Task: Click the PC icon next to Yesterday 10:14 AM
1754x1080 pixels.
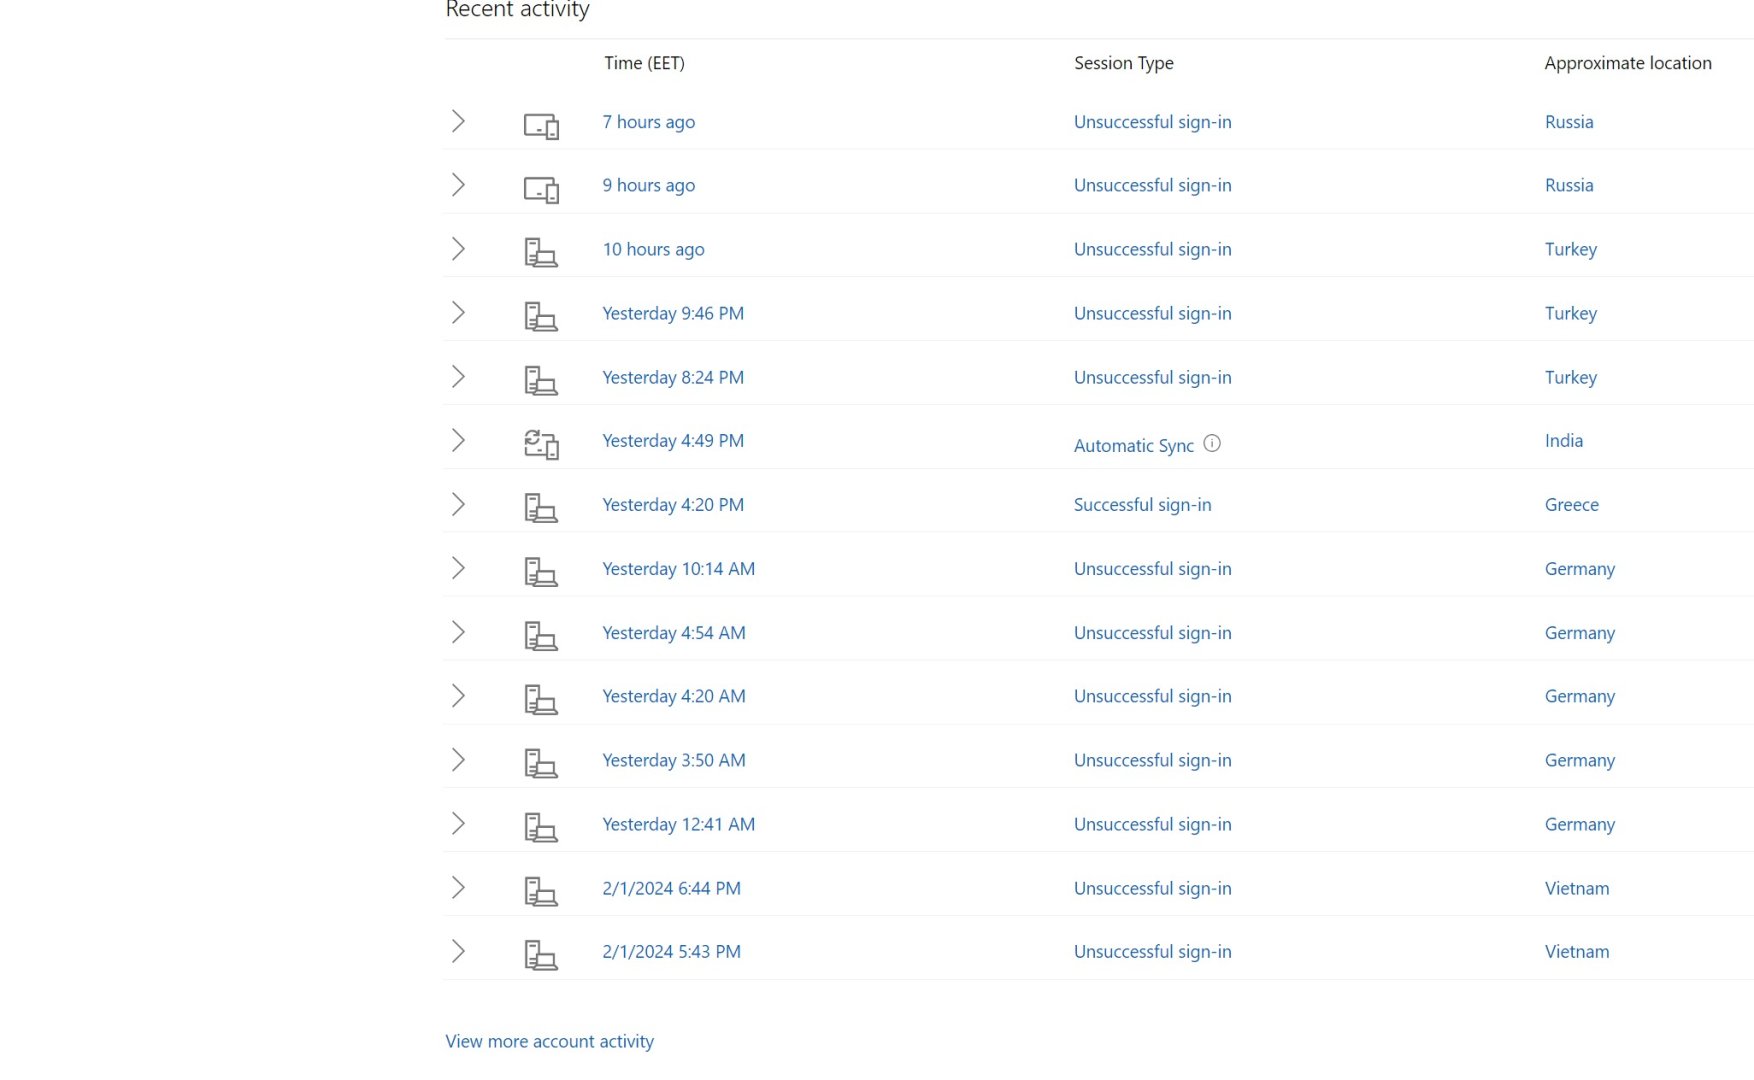Action: pos(541,572)
